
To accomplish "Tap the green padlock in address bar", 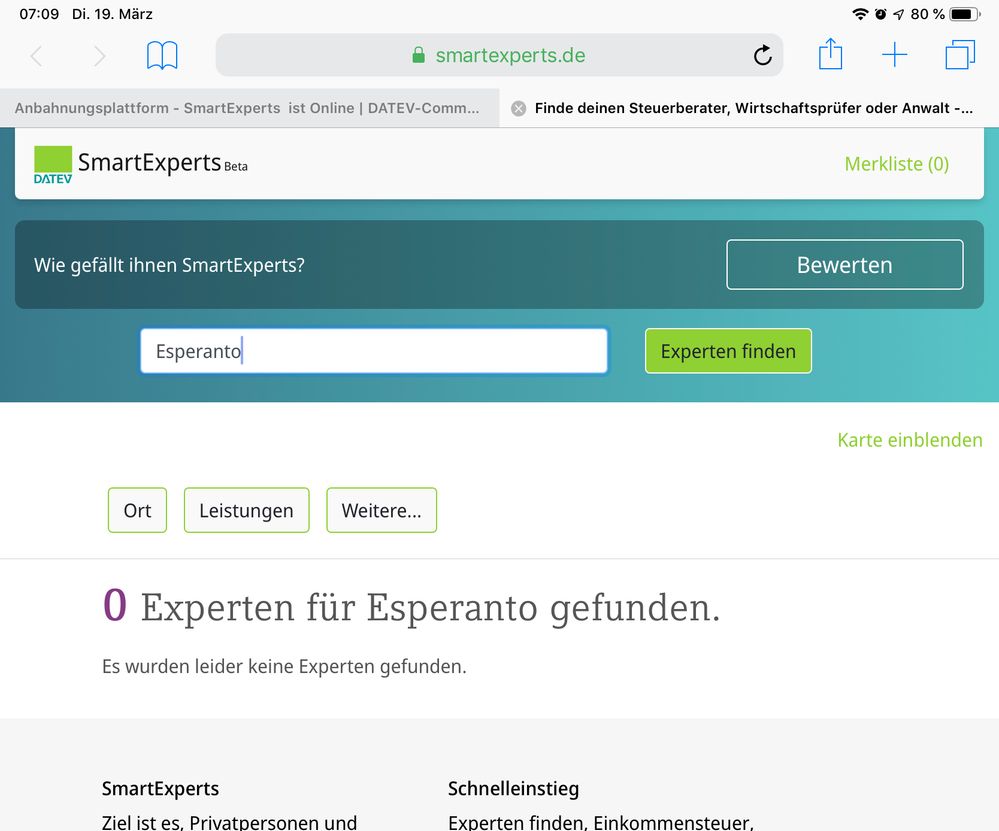I will (419, 55).
